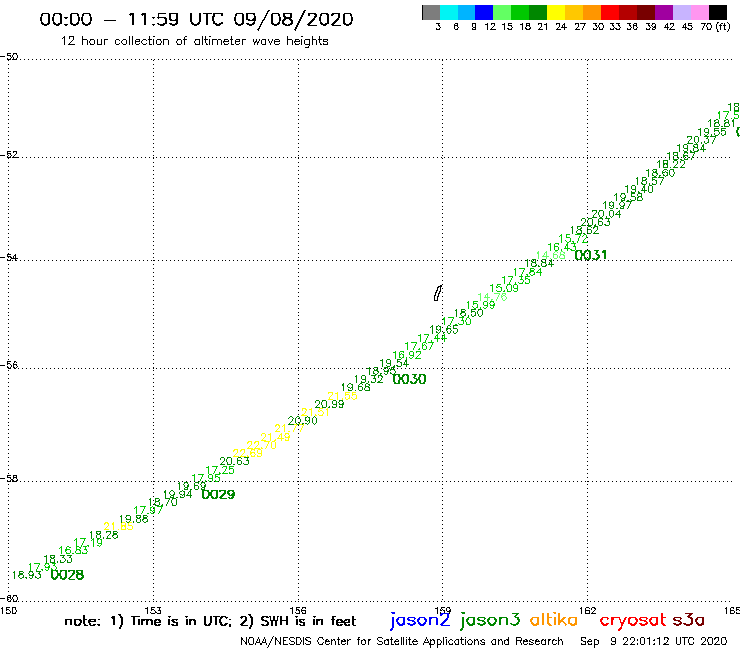
Task: Click the 20.99 wave height reading
Action: 329,404
